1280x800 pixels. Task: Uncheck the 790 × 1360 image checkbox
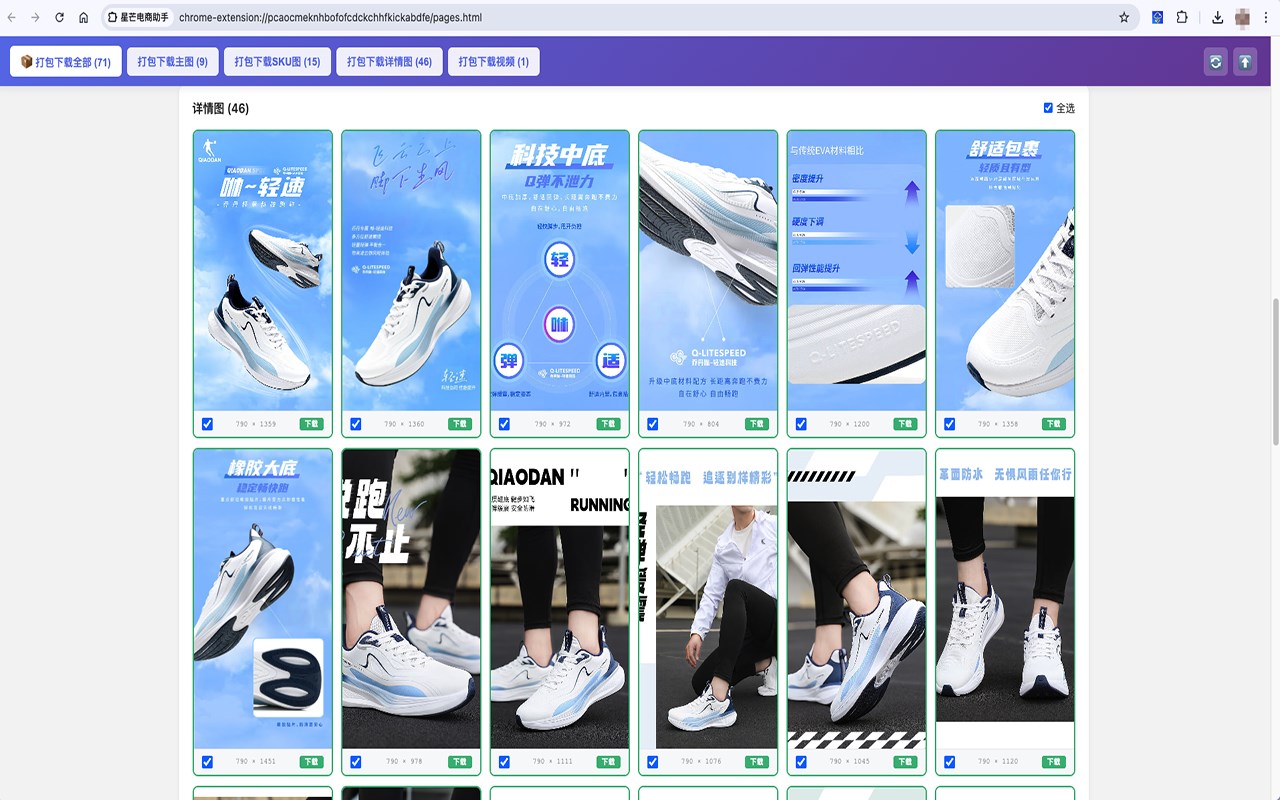click(355, 424)
